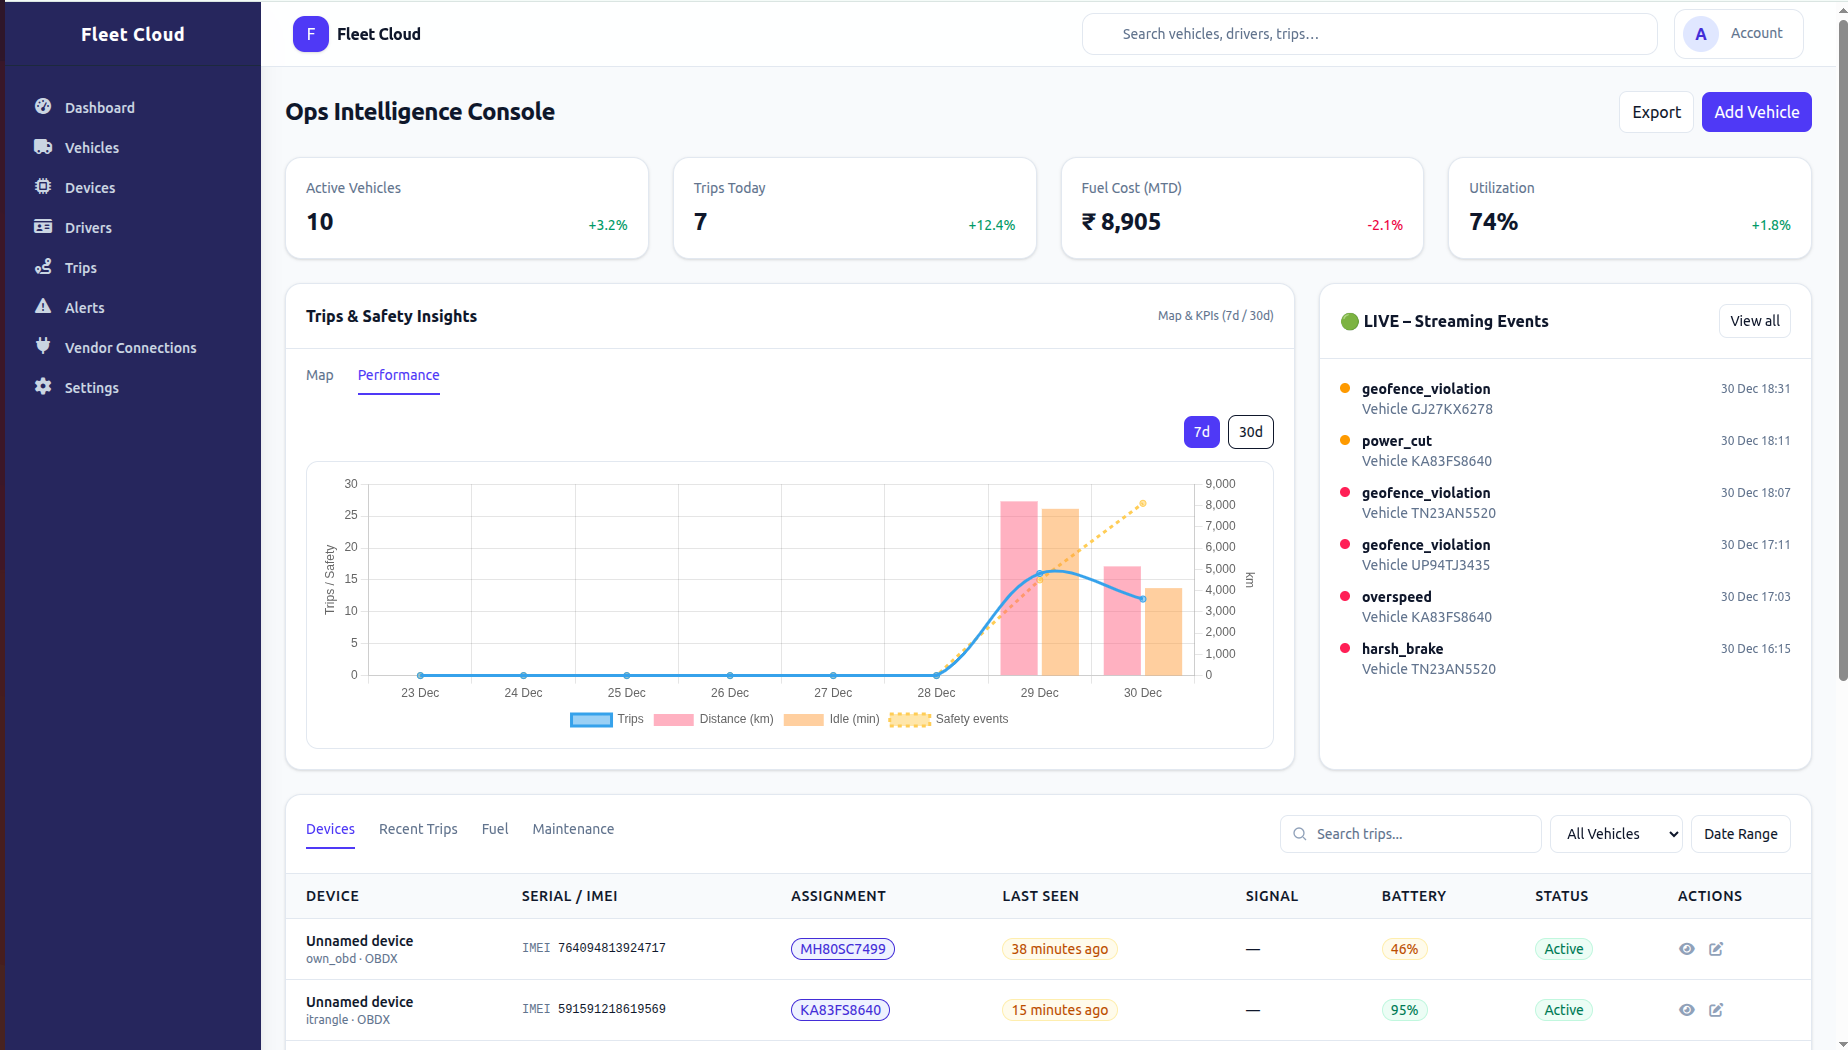1848x1050 pixels.
Task: View all streaming events
Action: point(1754,320)
